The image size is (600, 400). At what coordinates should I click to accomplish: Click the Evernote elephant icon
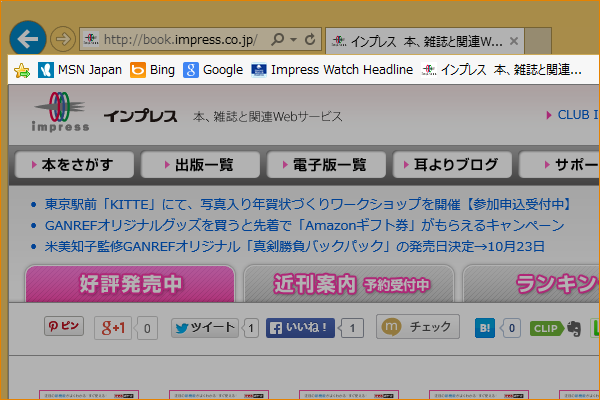pos(574,329)
